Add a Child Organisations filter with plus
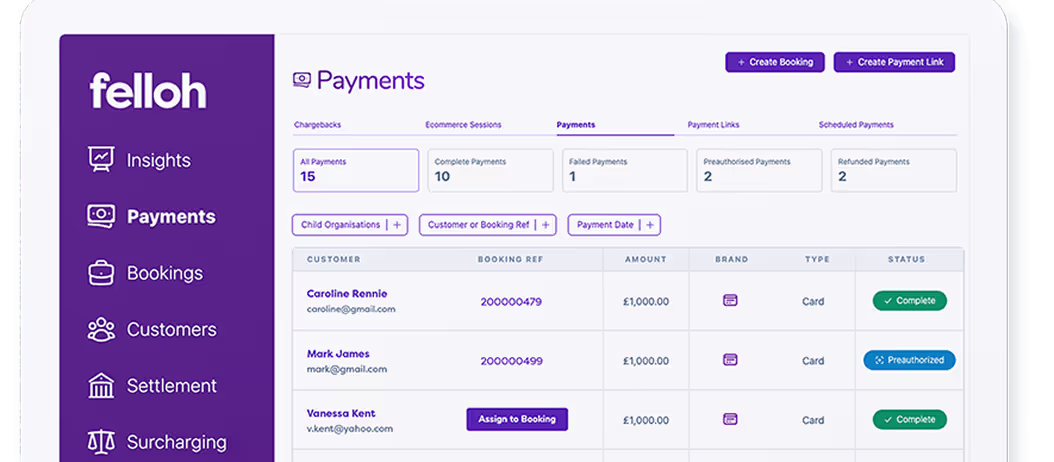Image resolution: width=1054 pixels, height=462 pixels. coord(397,225)
